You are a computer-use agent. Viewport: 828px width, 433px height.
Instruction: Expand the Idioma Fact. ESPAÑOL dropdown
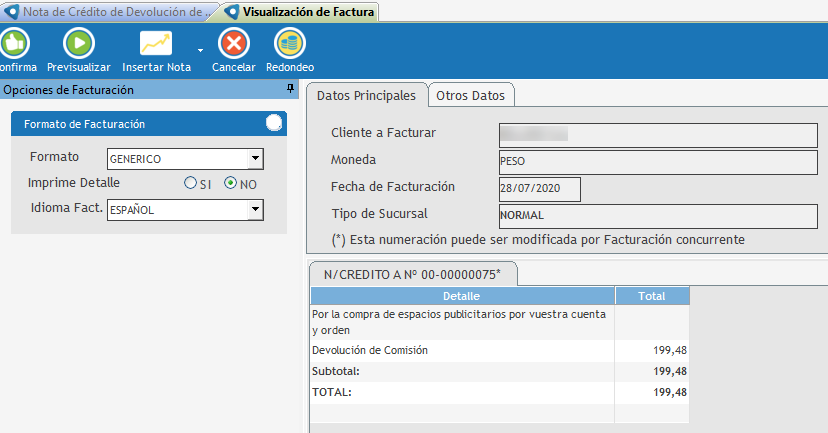[x=255, y=209]
